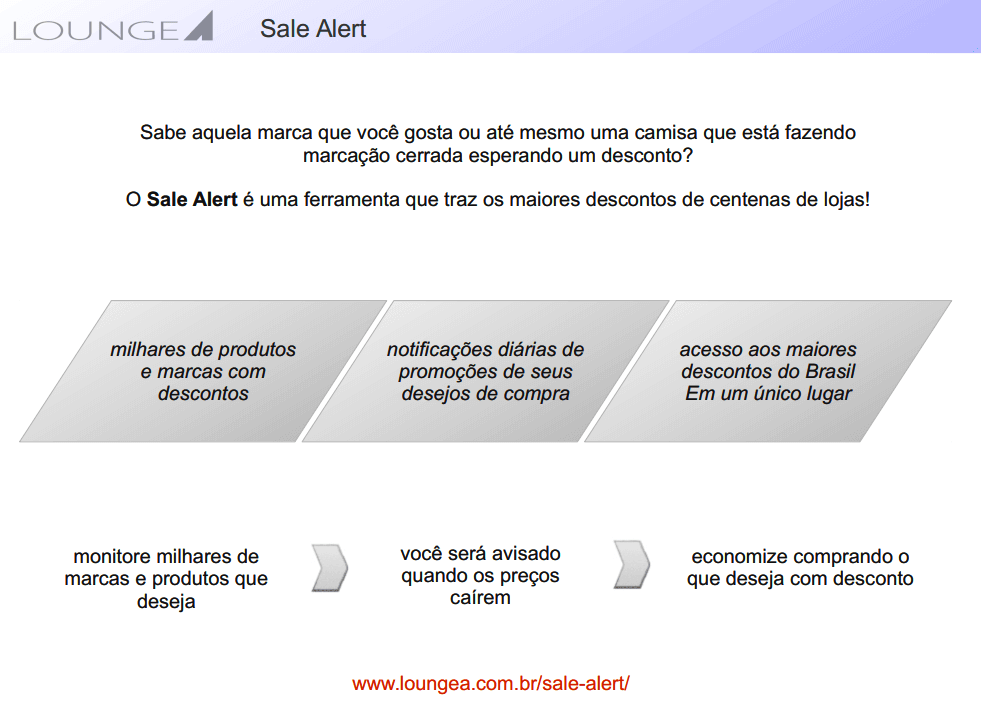The height and width of the screenshot is (708, 981).
Task: Open the www.loungea.com.br/sale-alert/ link
Action: point(490,683)
